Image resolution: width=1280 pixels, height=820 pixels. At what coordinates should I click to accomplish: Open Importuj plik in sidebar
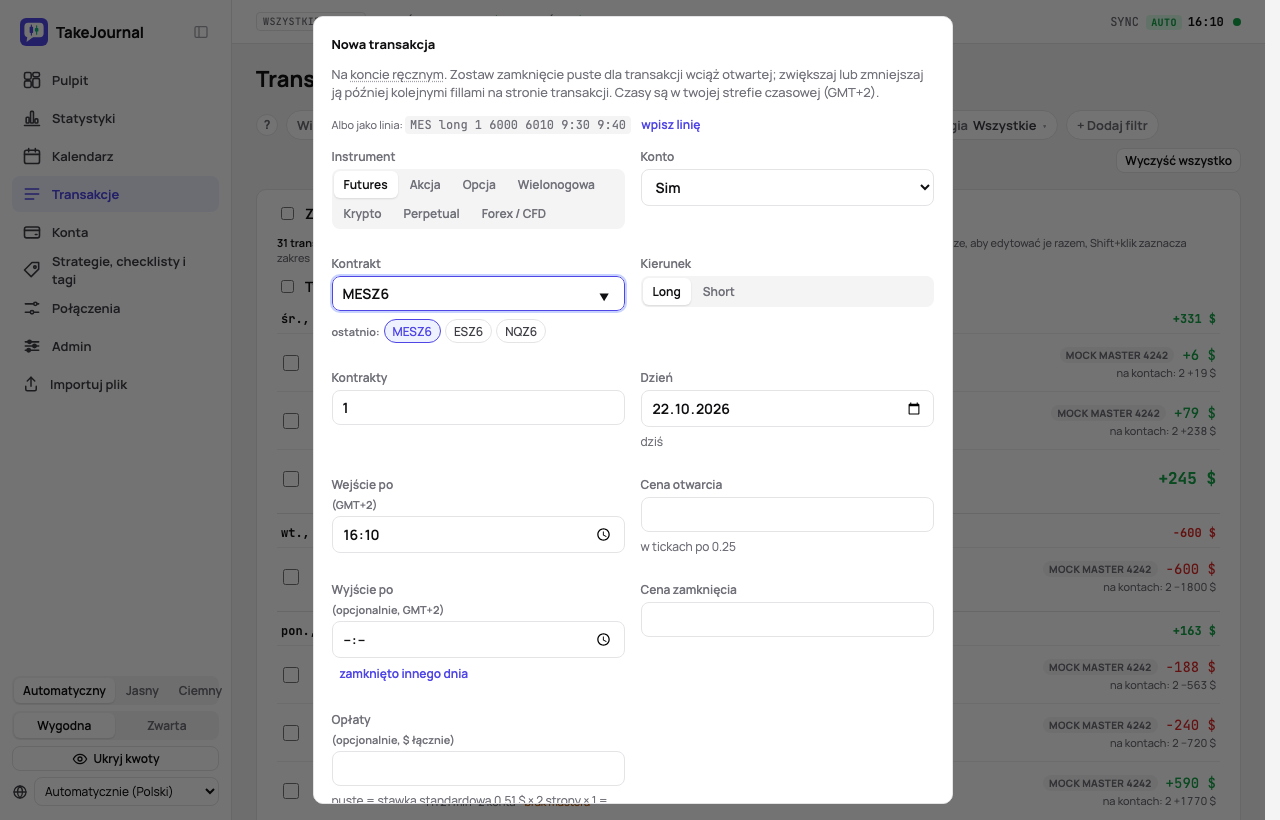pyautogui.click(x=115, y=384)
